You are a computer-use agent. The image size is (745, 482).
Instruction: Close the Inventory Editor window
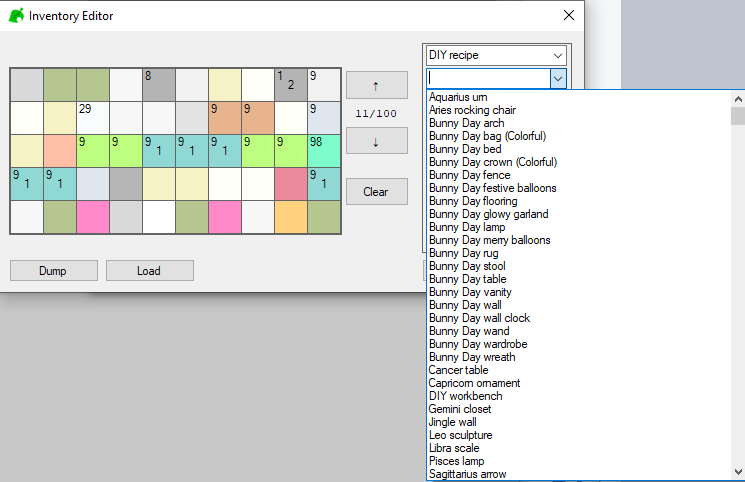(x=569, y=15)
